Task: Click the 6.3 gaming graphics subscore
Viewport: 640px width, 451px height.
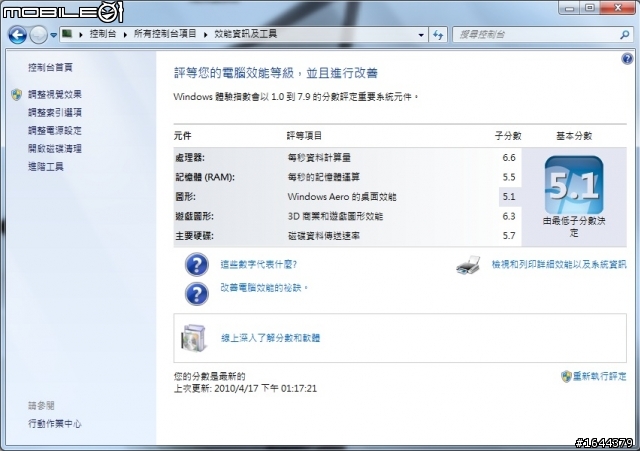Action: point(509,216)
